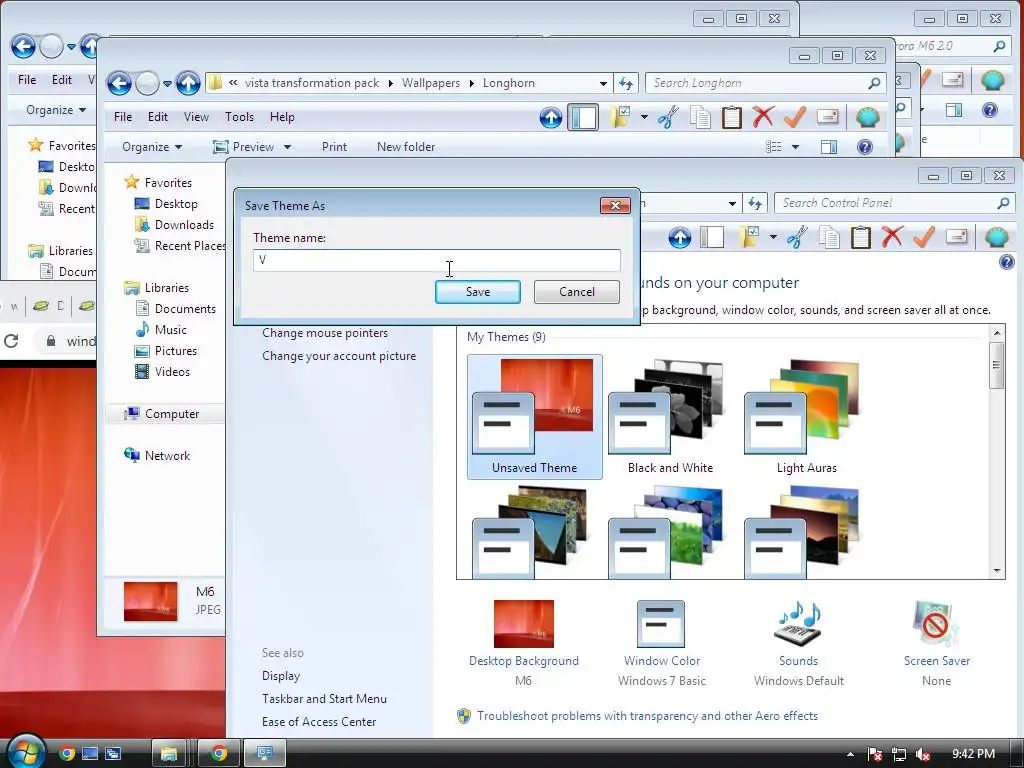Click Up arrow icon in Control Panel toolbar
This screenshot has height=768, width=1024.
(x=679, y=237)
